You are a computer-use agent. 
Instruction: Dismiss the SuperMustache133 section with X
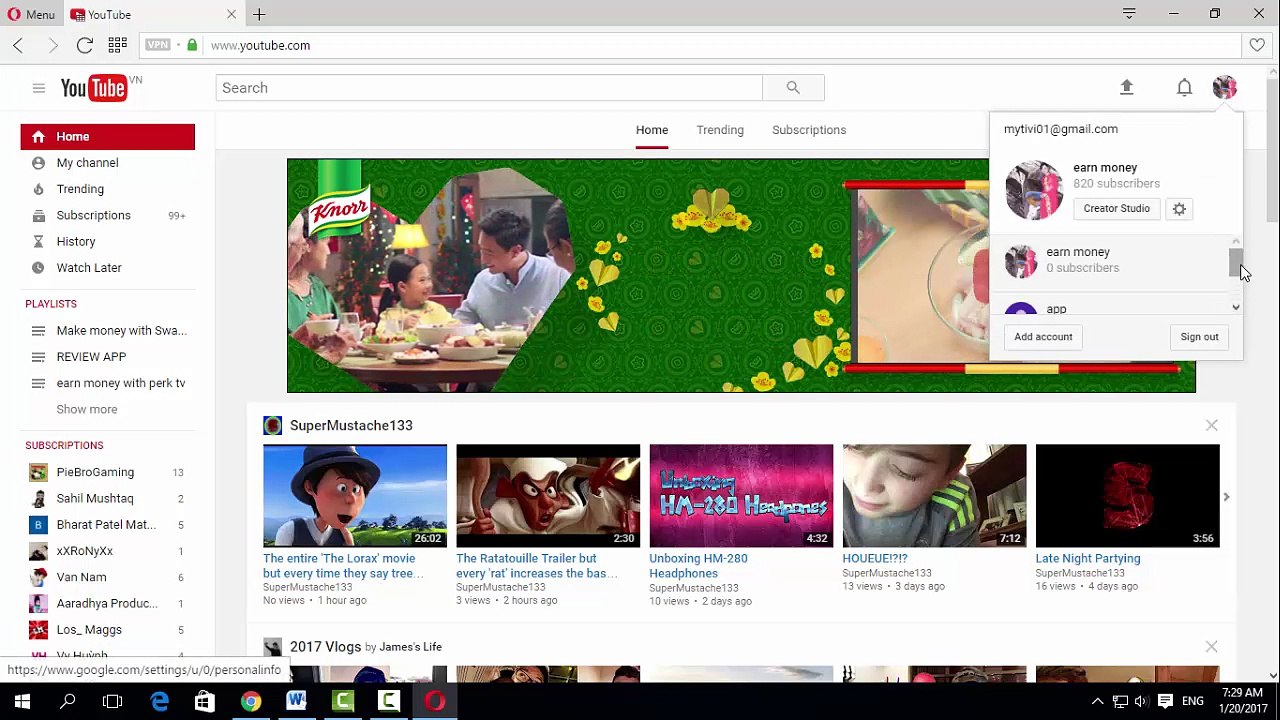[1211, 426]
